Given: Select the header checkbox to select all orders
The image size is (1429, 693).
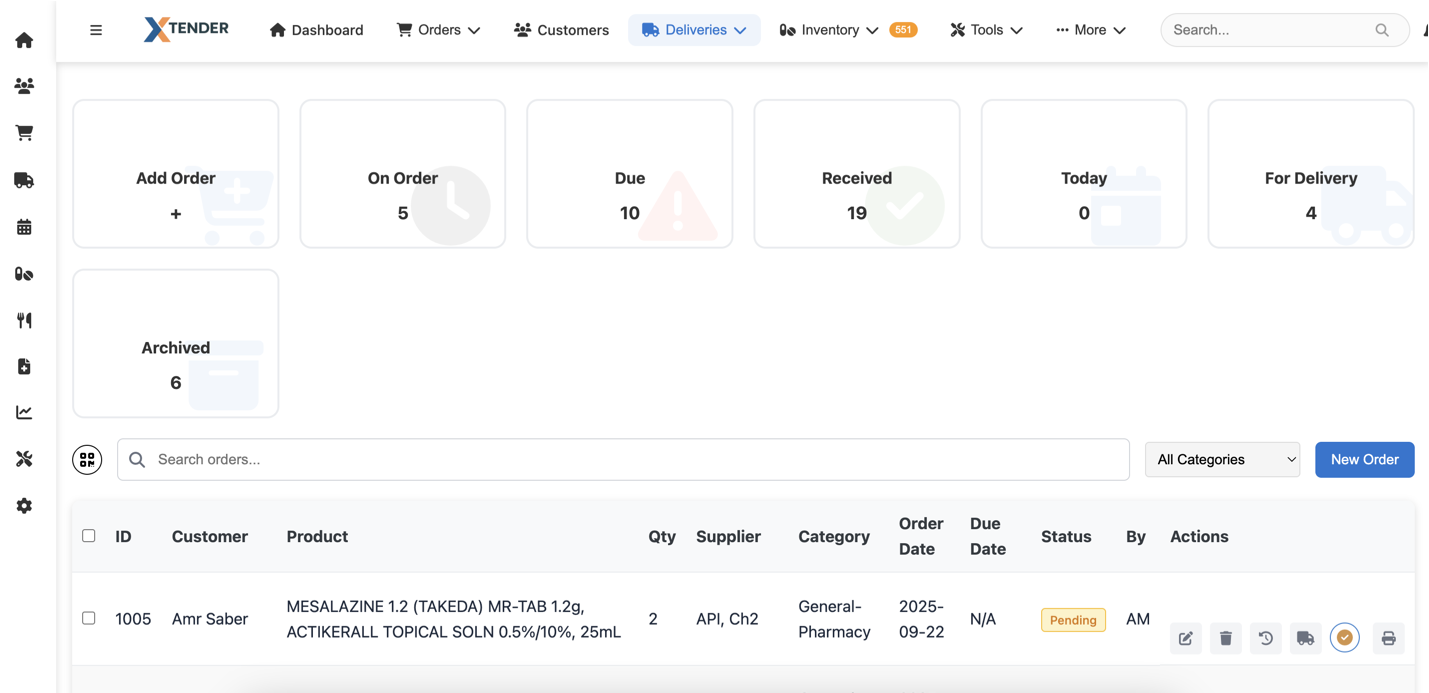Looking at the screenshot, I should tap(88, 536).
